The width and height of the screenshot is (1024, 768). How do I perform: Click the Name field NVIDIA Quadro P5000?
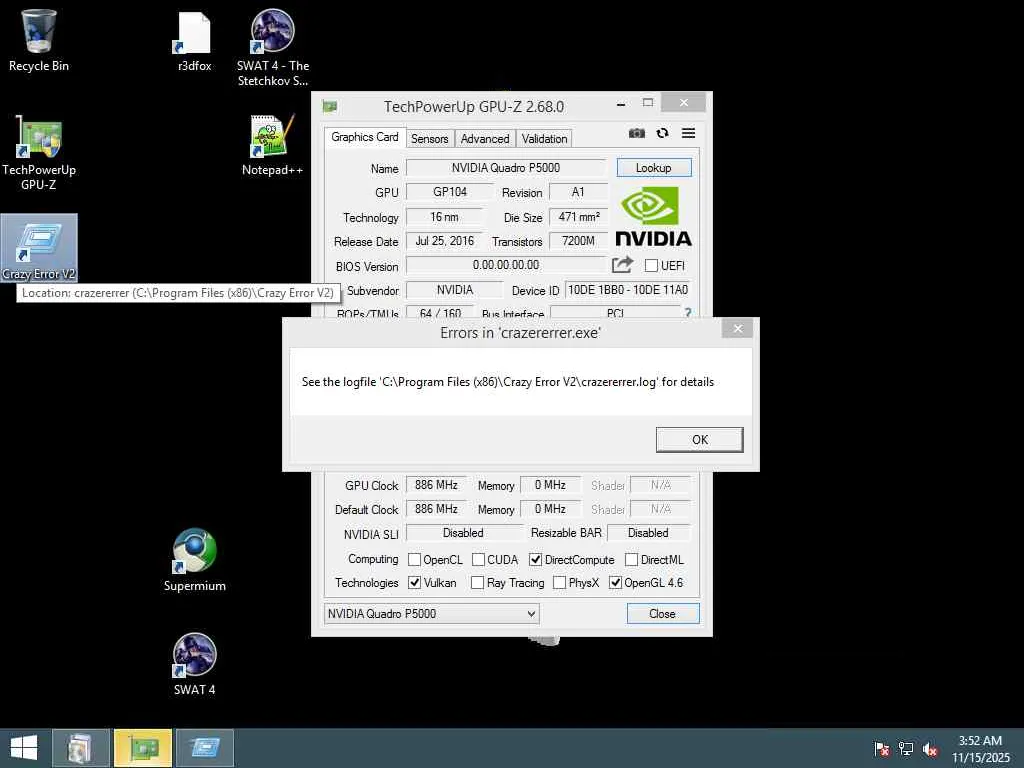click(x=506, y=168)
